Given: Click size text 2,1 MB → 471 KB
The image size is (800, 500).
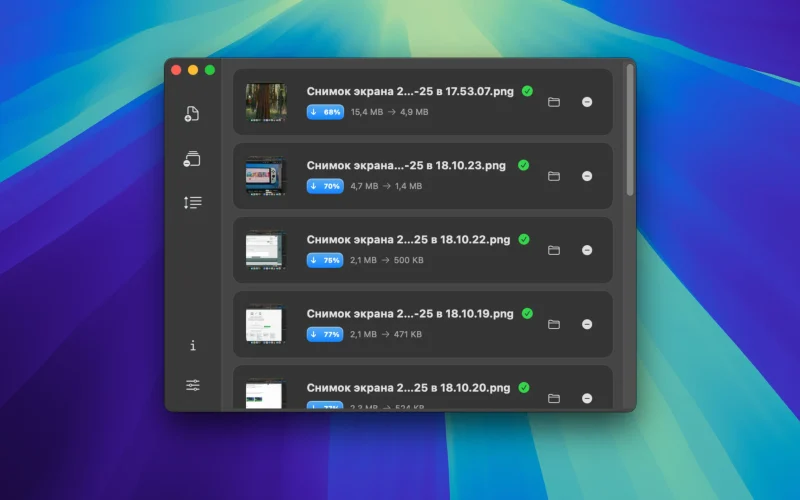Looking at the screenshot, I should coord(386,334).
